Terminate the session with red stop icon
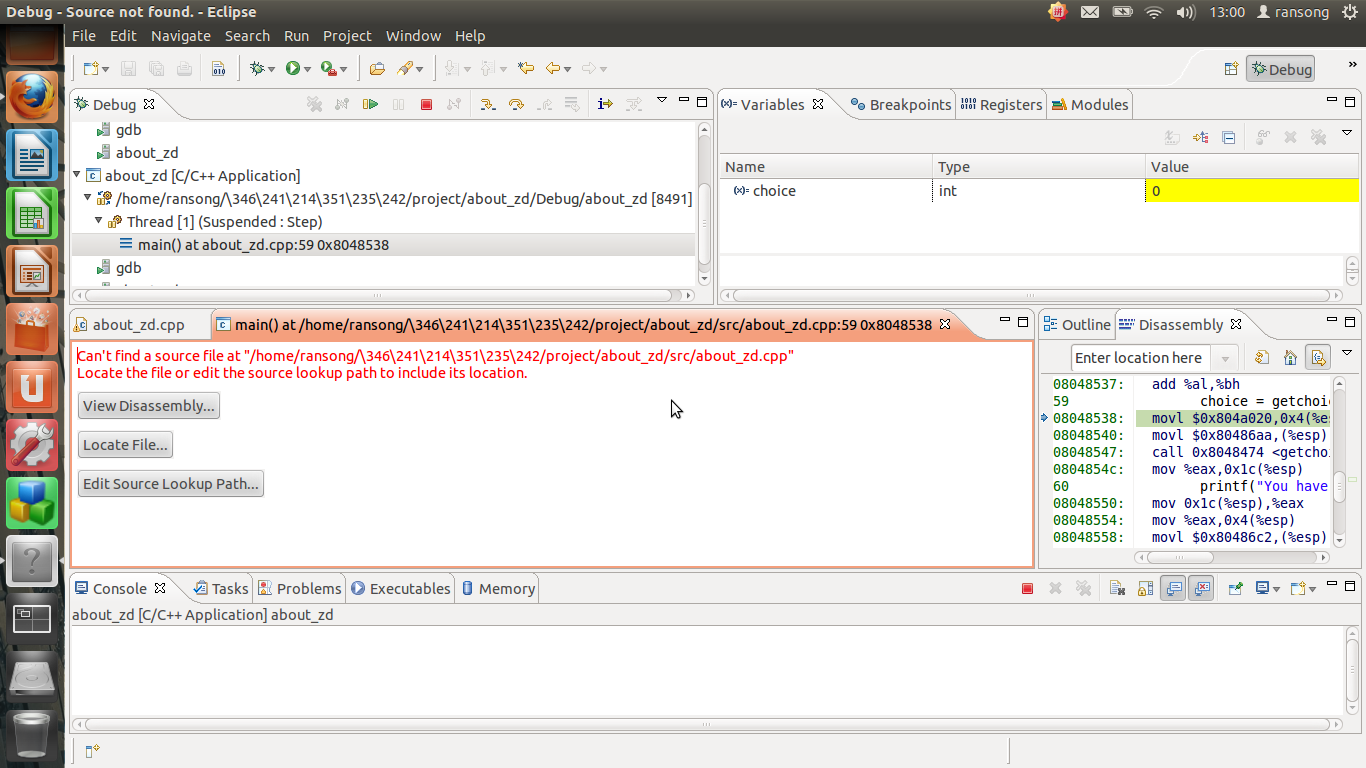The height and width of the screenshot is (768, 1366). pyautogui.click(x=426, y=104)
